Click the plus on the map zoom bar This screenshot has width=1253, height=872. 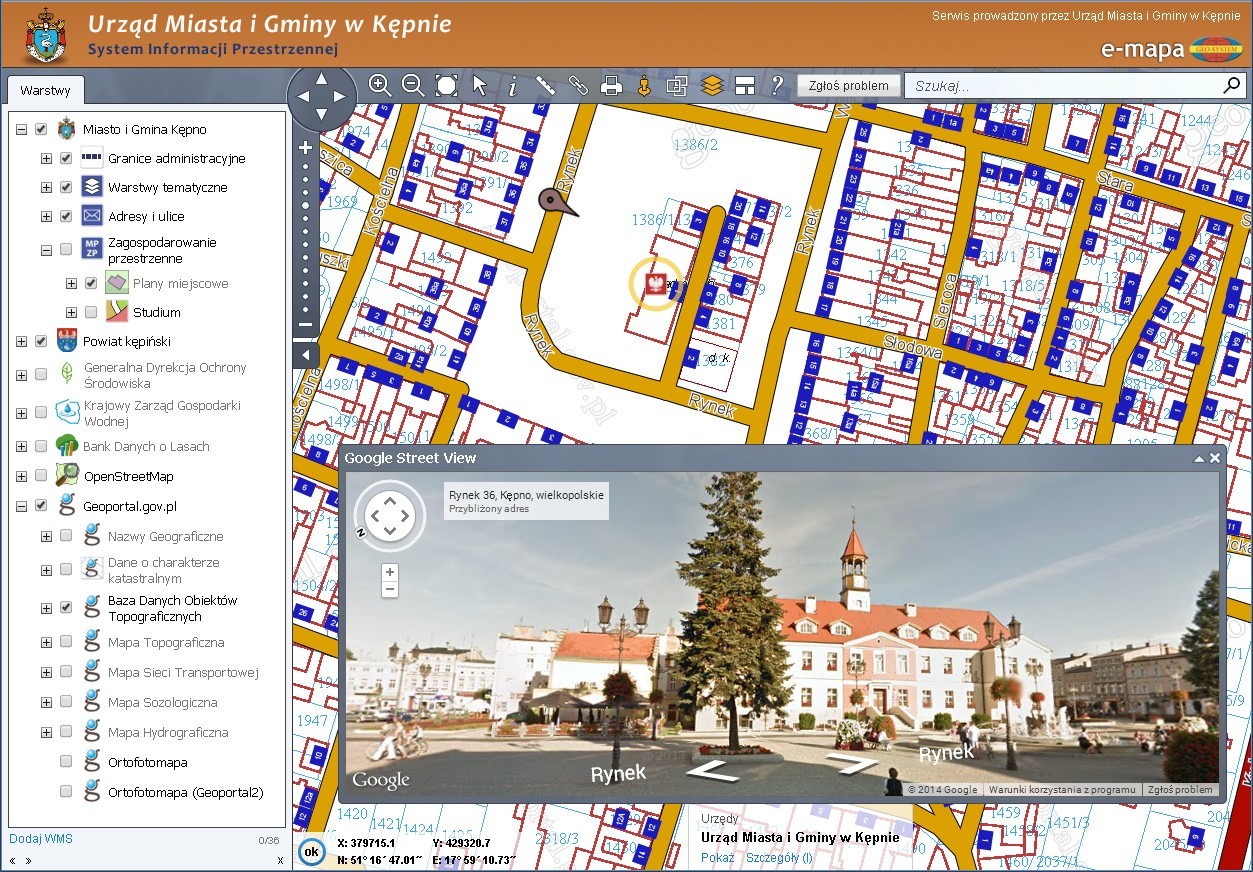(306, 148)
